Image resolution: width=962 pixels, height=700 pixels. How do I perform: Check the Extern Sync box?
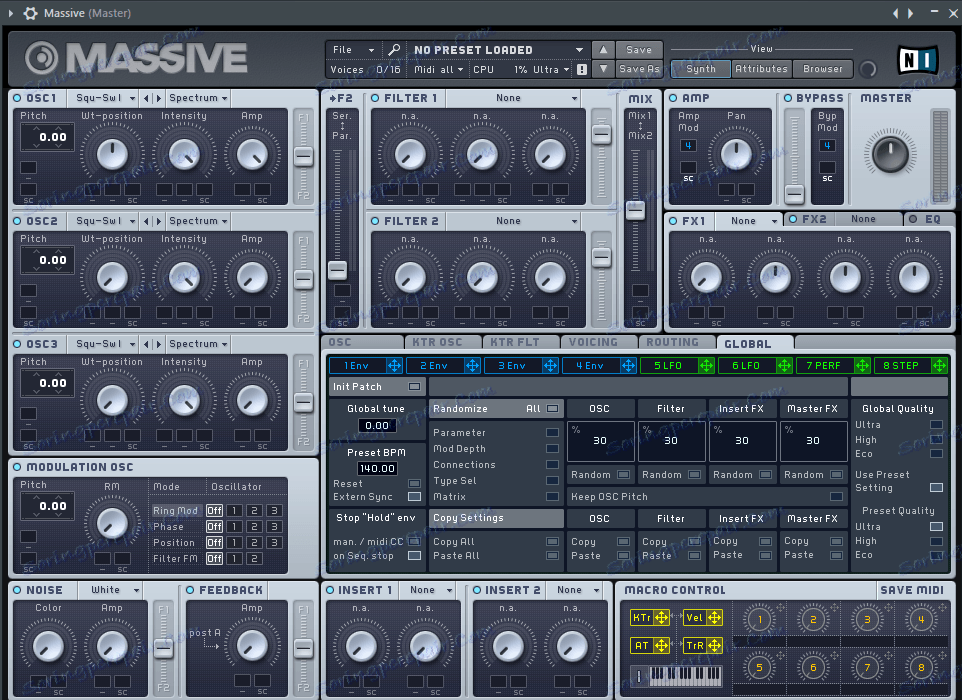click(415, 496)
